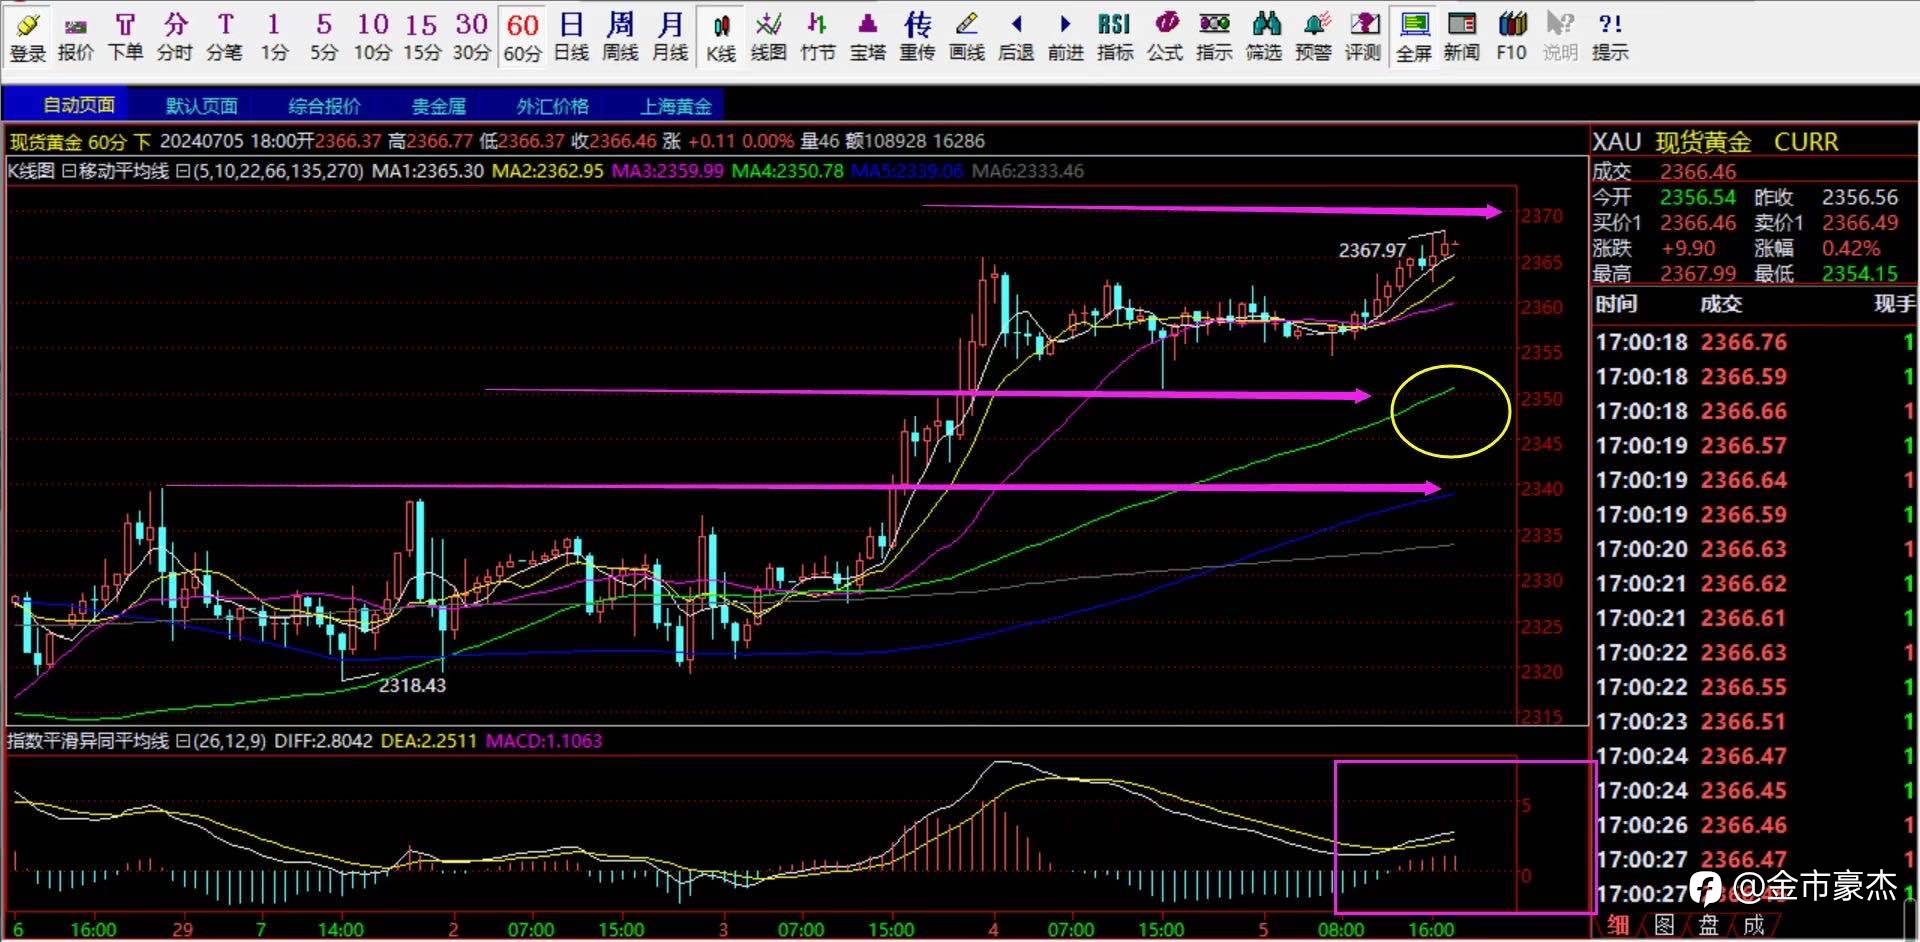Image resolution: width=1920 pixels, height=942 pixels.
Task: Open the 贵金属 precious metals tab
Action: (439, 106)
